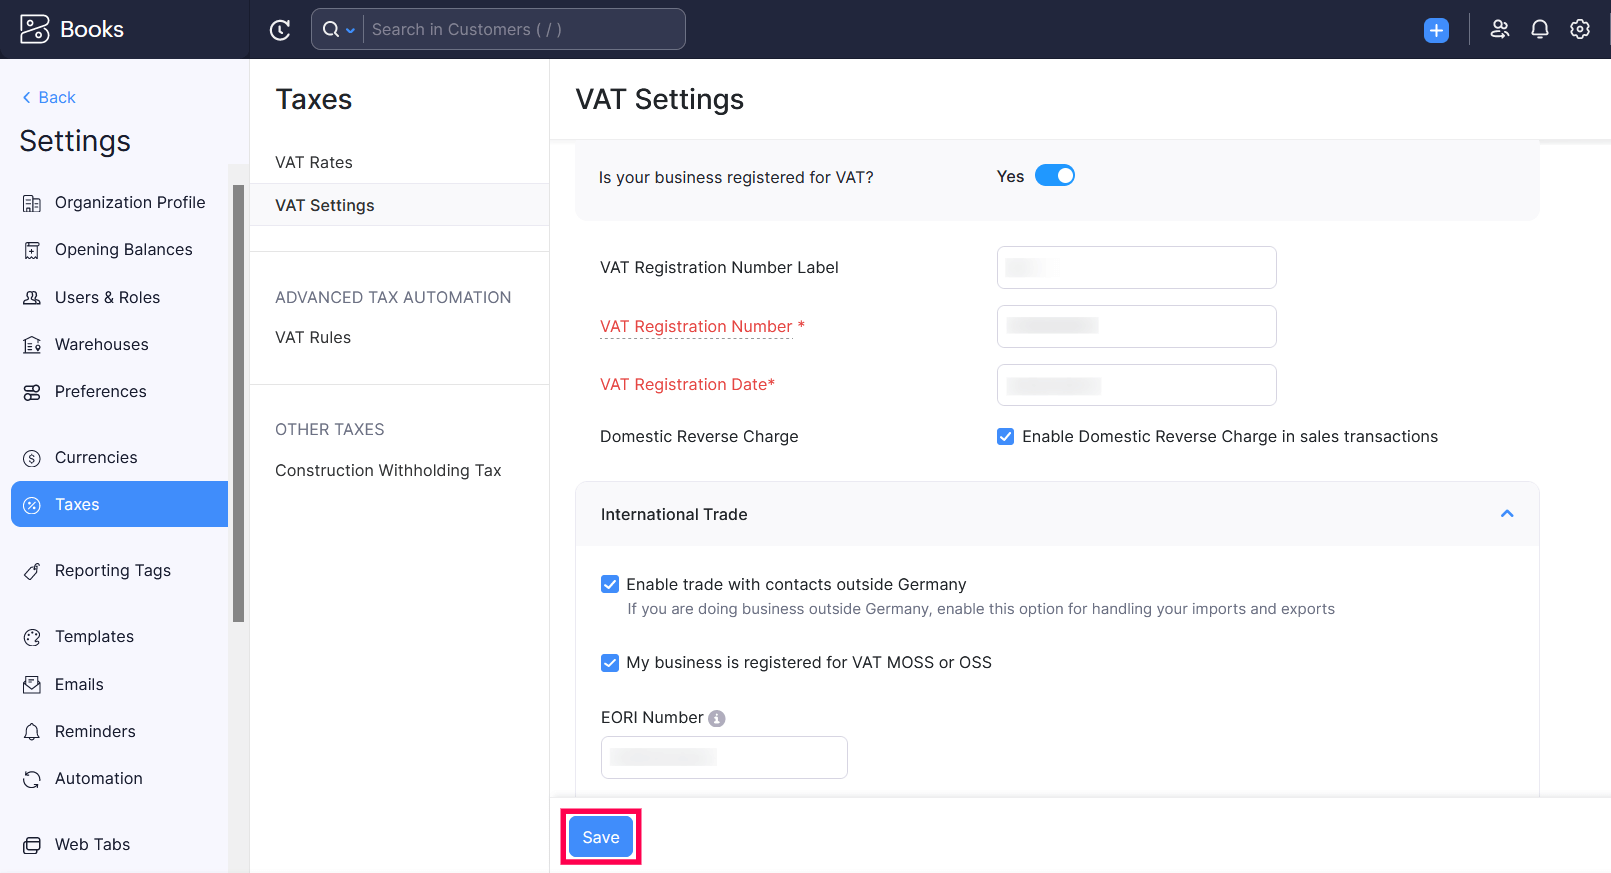This screenshot has height=873, width=1611.
Task: Uncheck Enable trade with contacts outside Germany
Action: tap(610, 585)
